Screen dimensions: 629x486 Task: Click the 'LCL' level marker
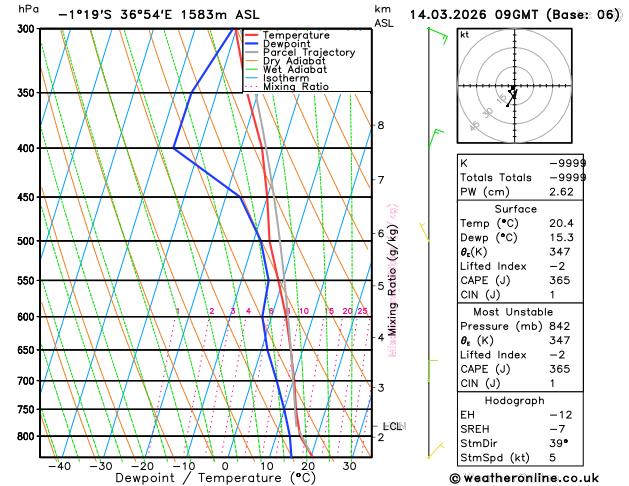pyautogui.click(x=393, y=426)
